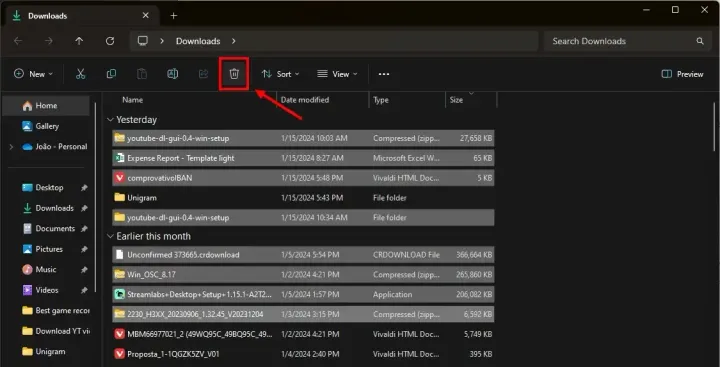Select youtube-dl-gui-0.4-win-setup zipped file
The height and width of the screenshot is (367, 720).
coord(303,138)
